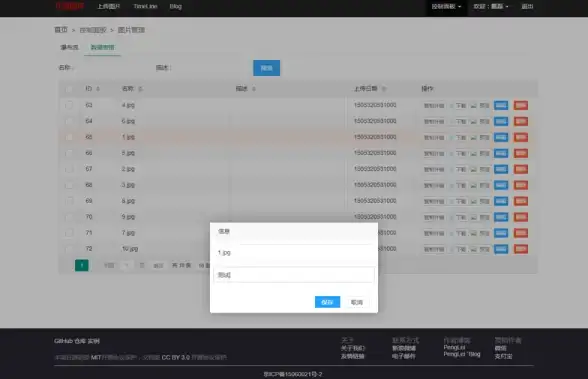Open the 控制面板 dropdown in navbar
Screen dimensions: 588x379
point(446,6)
